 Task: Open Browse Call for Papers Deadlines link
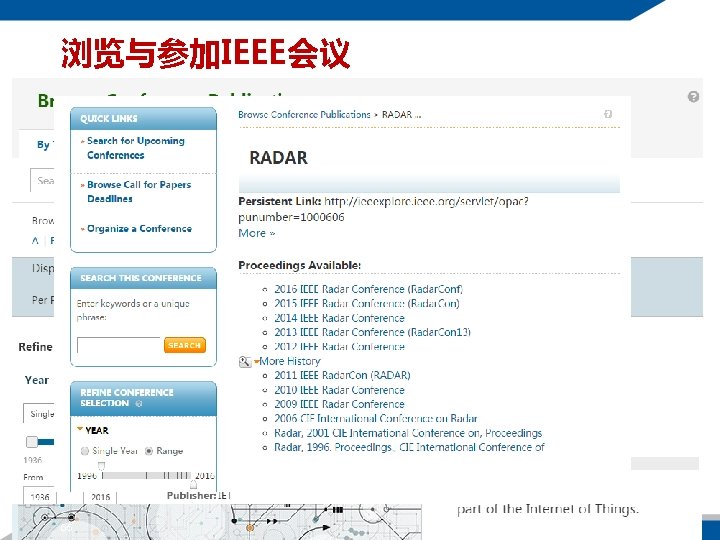pyautogui.click(x=139, y=191)
